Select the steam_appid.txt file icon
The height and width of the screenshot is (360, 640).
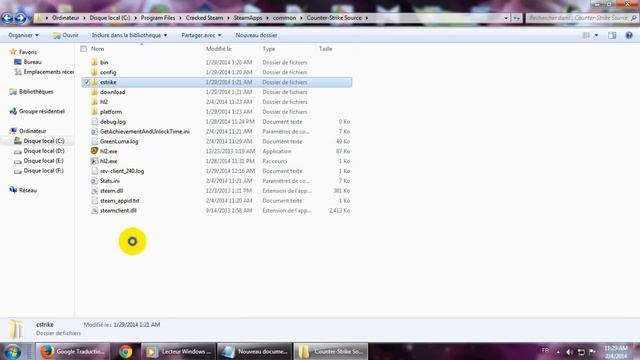pos(94,201)
